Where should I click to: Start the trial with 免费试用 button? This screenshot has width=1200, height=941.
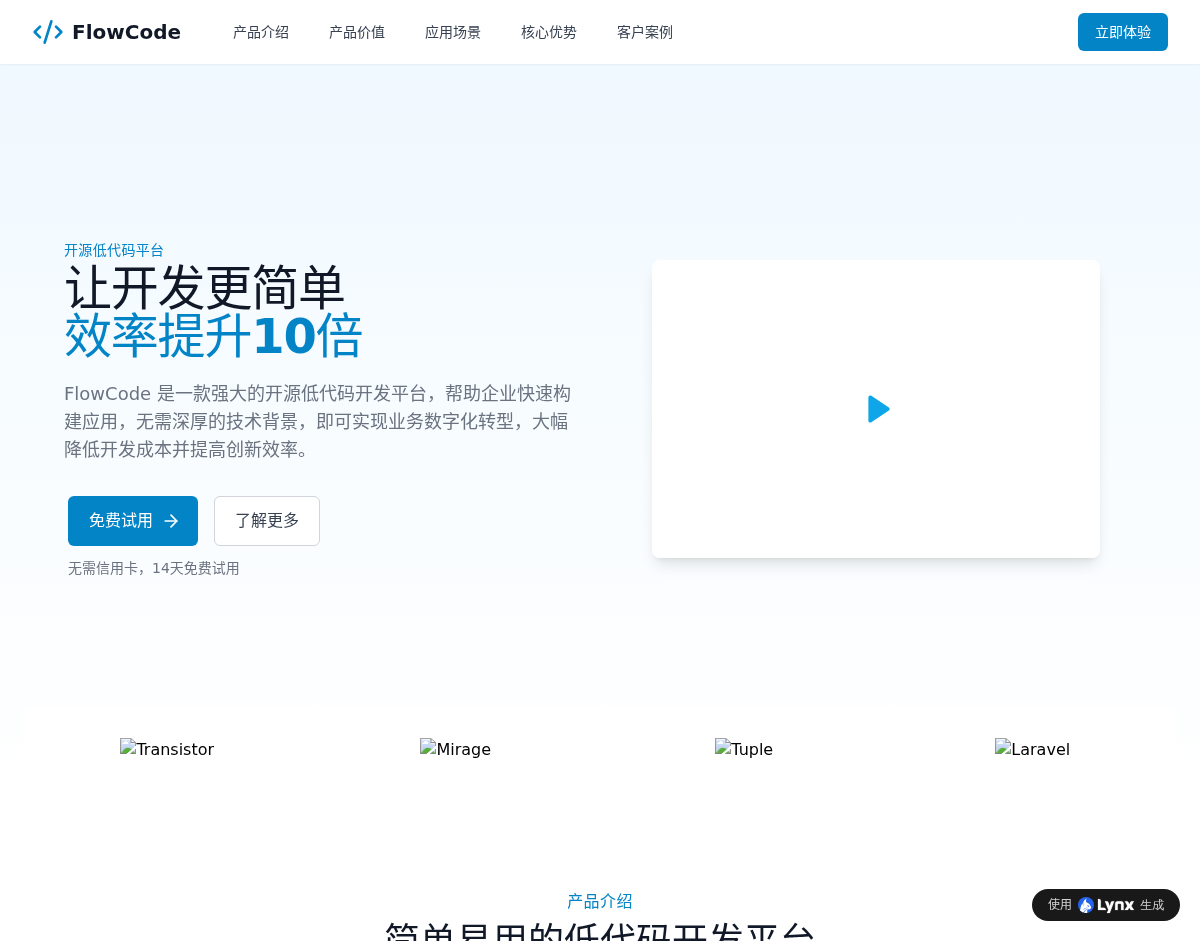[x=122, y=521]
